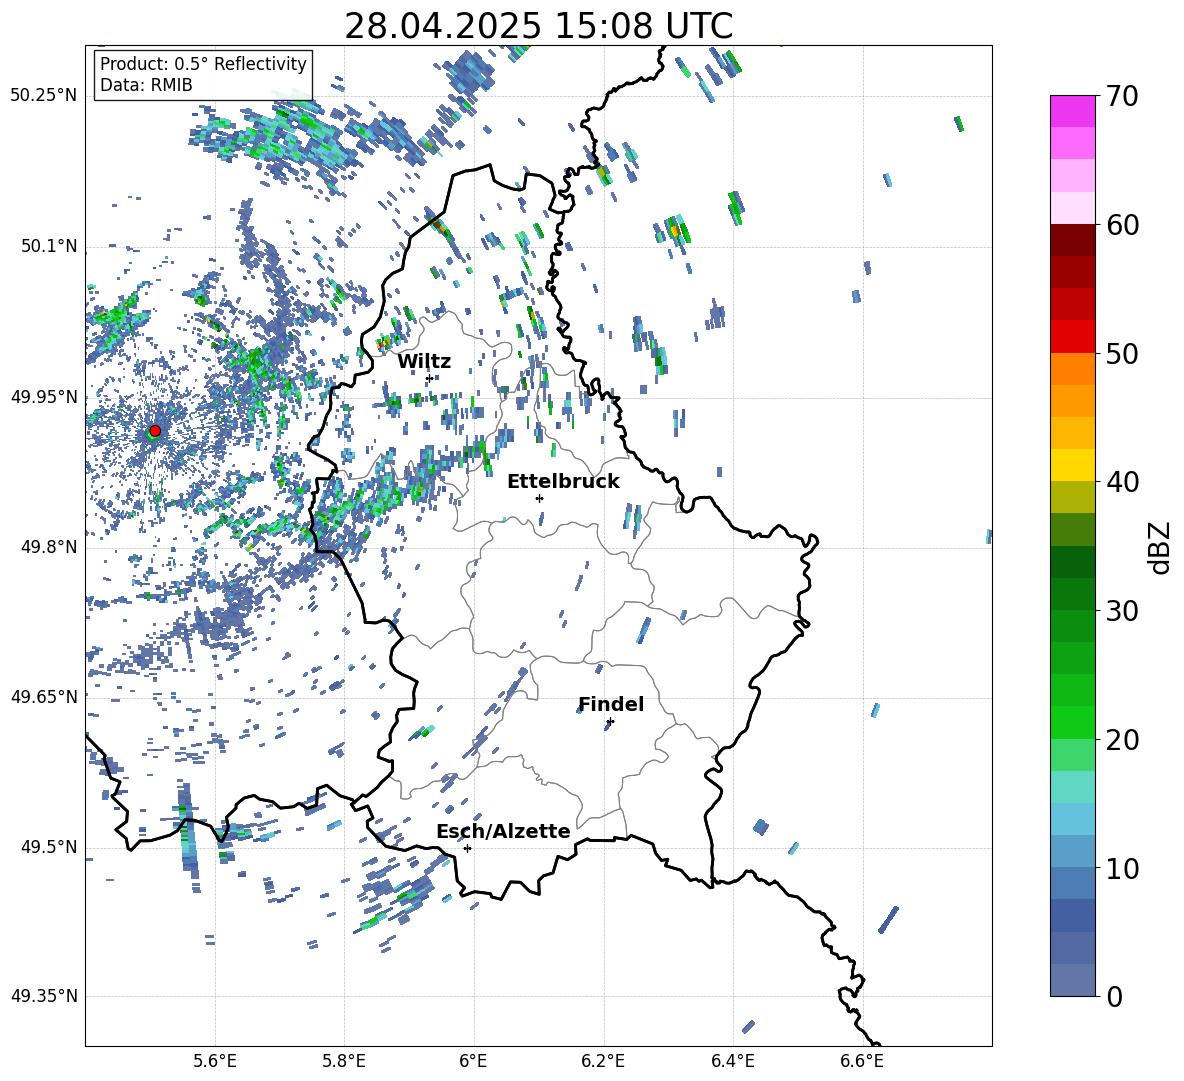This screenshot has height=1081, width=1184.
Task: Click the Data: RMIB text
Action: (146, 85)
